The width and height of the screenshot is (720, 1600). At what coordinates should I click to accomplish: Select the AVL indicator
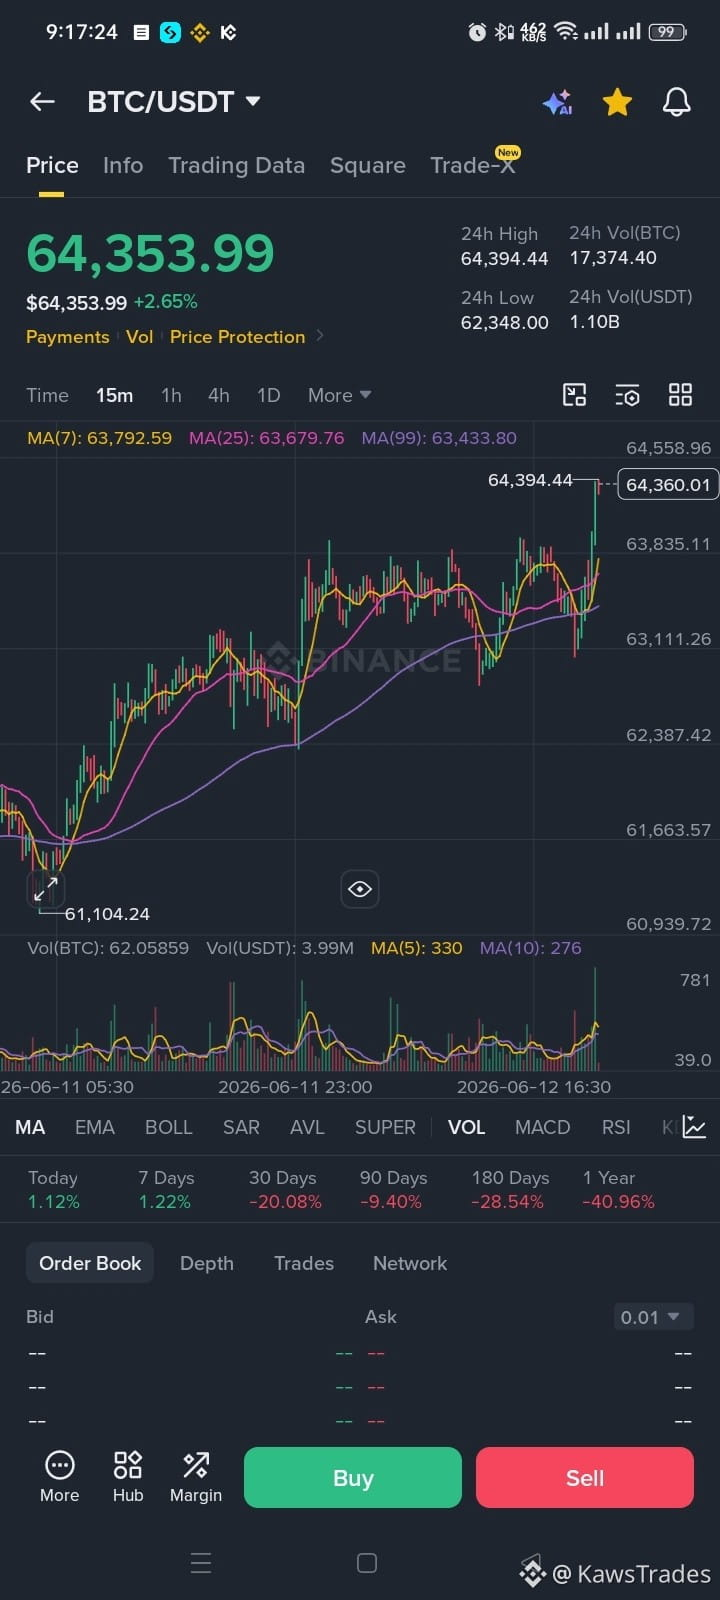point(307,1127)
